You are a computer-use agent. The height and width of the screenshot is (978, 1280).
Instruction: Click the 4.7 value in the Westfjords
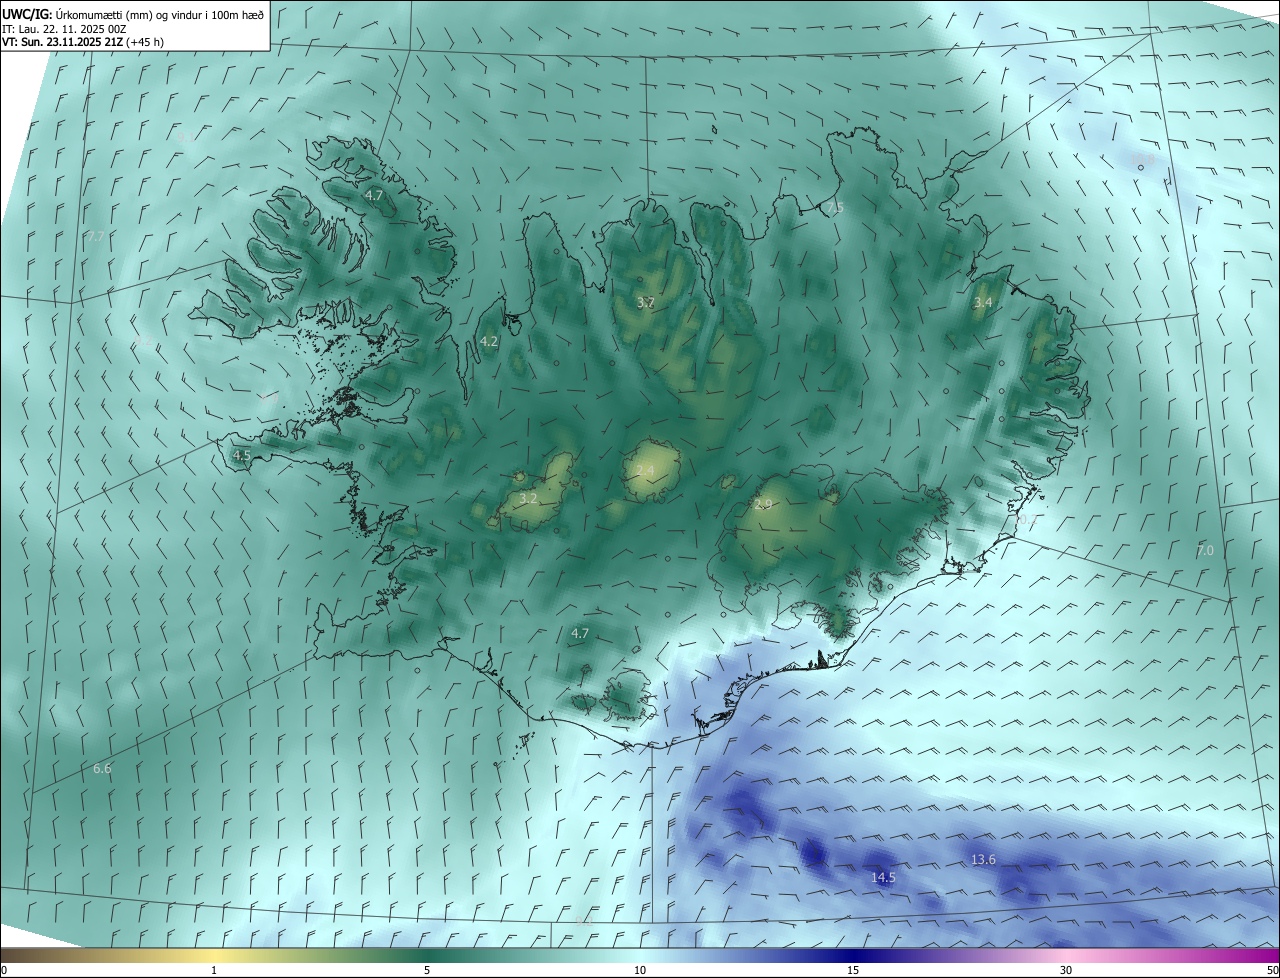tap(374, 195)
